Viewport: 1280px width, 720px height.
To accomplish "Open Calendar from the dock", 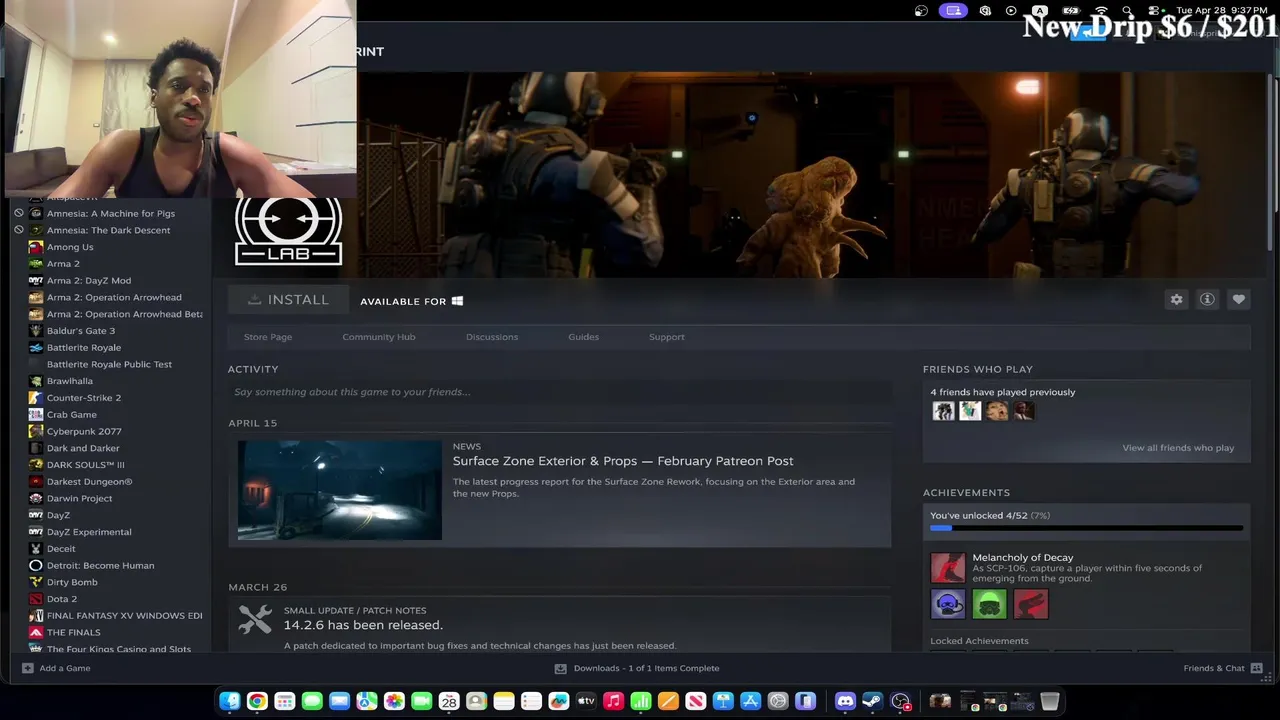I will (449, 701).
